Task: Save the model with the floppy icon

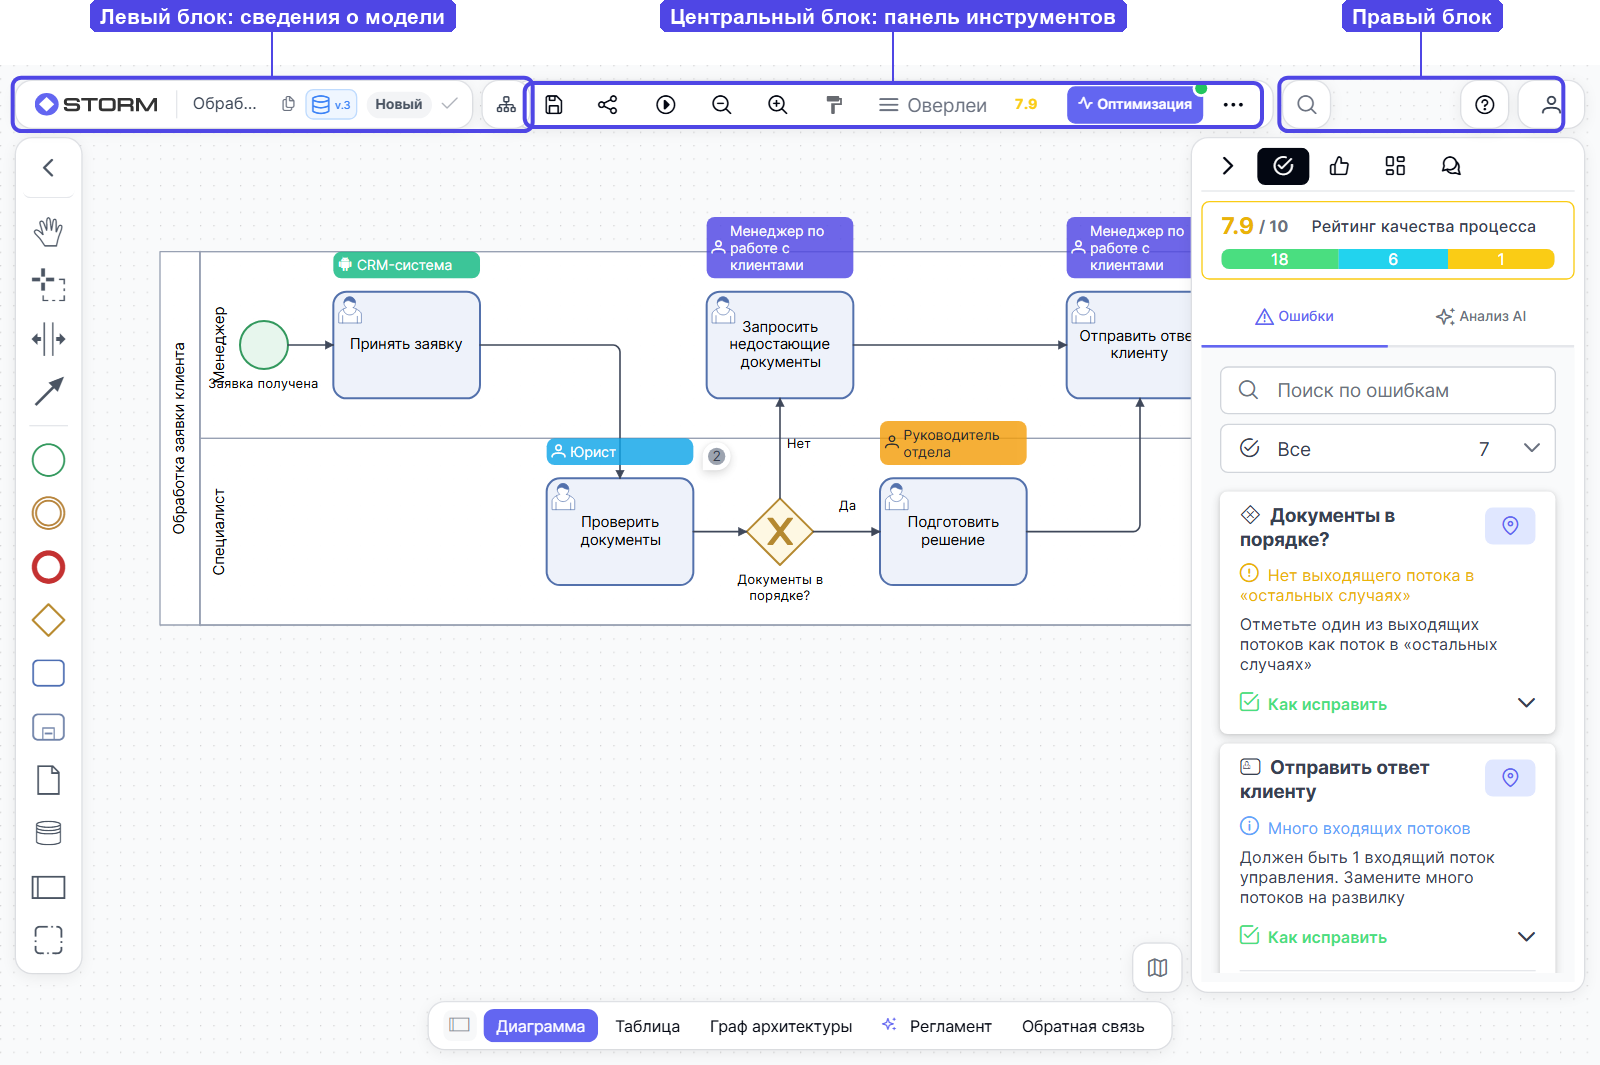Action: pyautogui.click(x=554, y=105)
